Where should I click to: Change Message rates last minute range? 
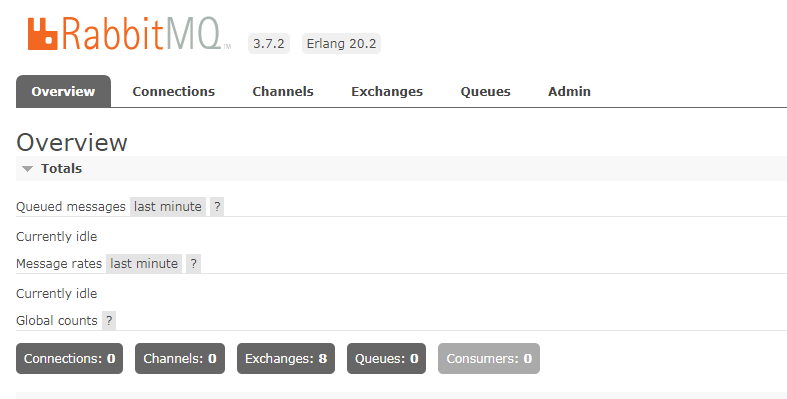point(144,263)
